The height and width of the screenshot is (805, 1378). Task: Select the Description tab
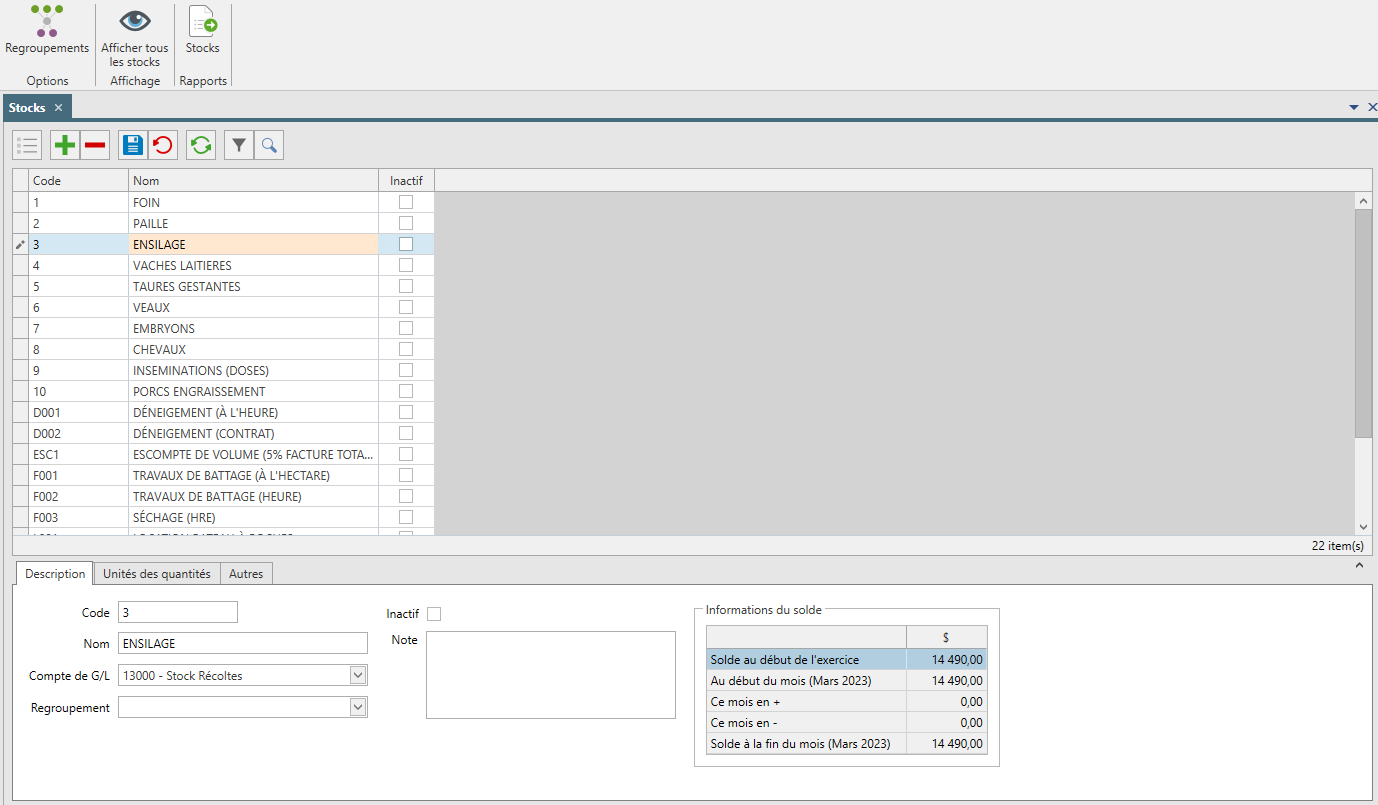click(55, 574)
